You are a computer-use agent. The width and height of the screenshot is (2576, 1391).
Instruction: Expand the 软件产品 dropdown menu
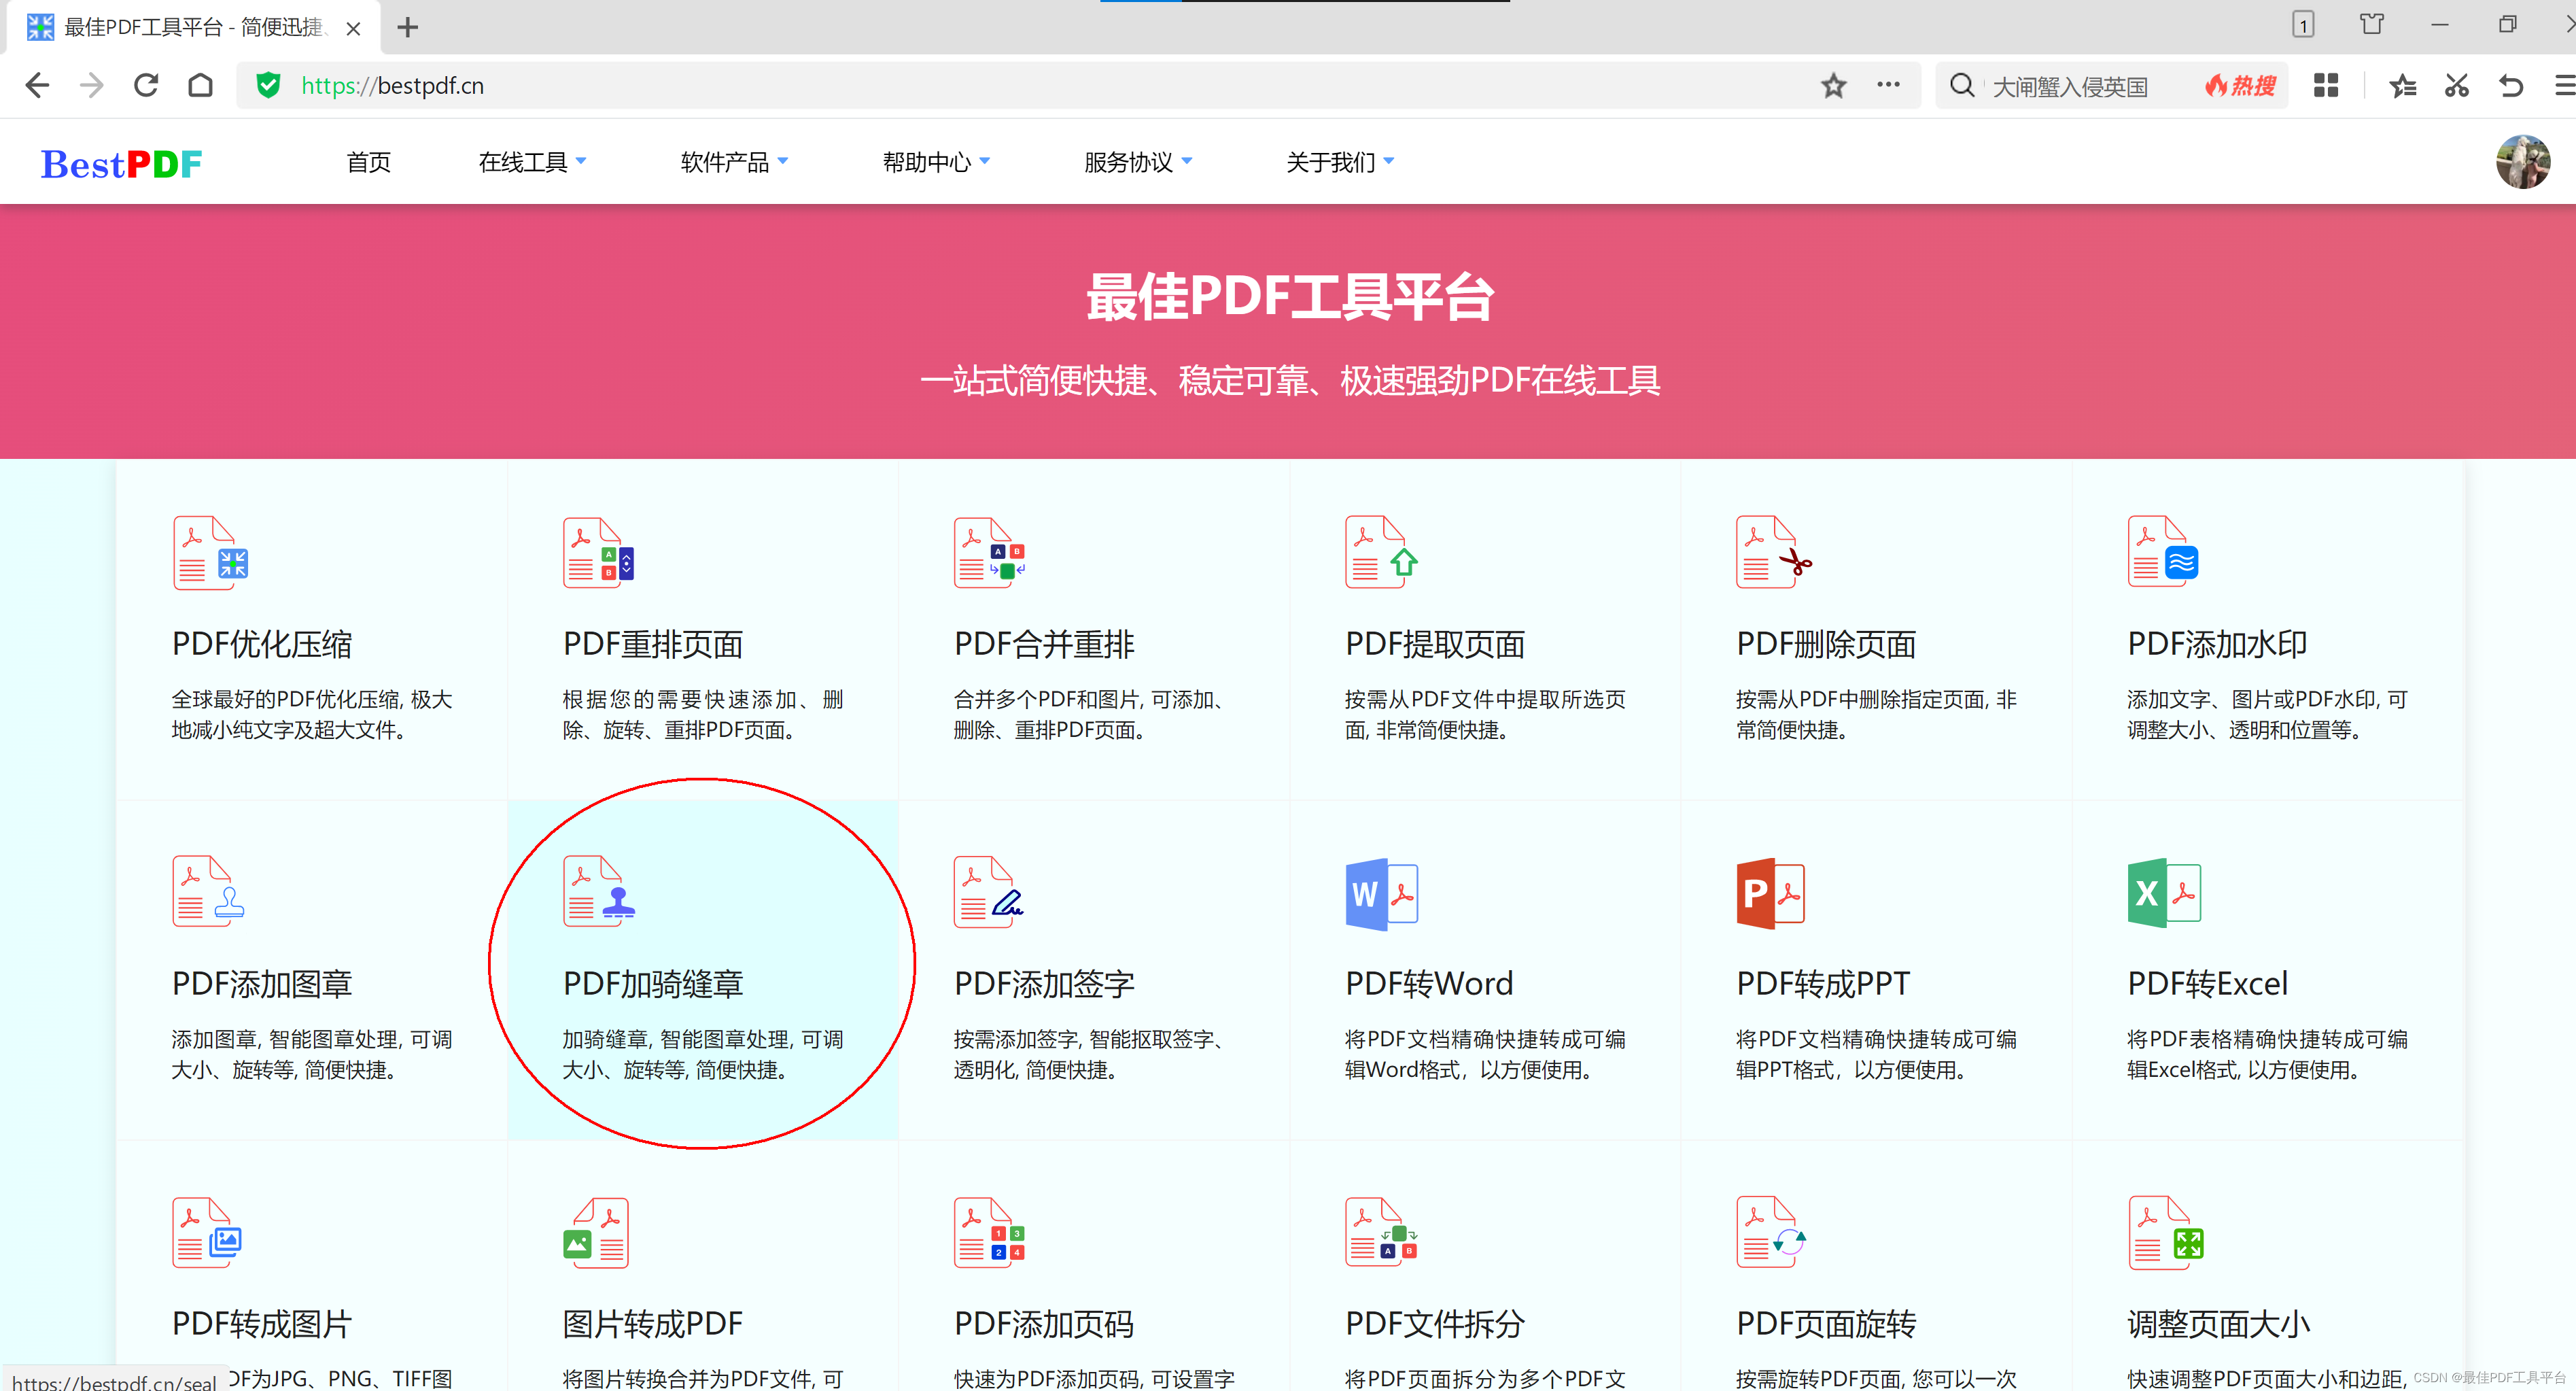pyautogui.click(x=733, y=162)
